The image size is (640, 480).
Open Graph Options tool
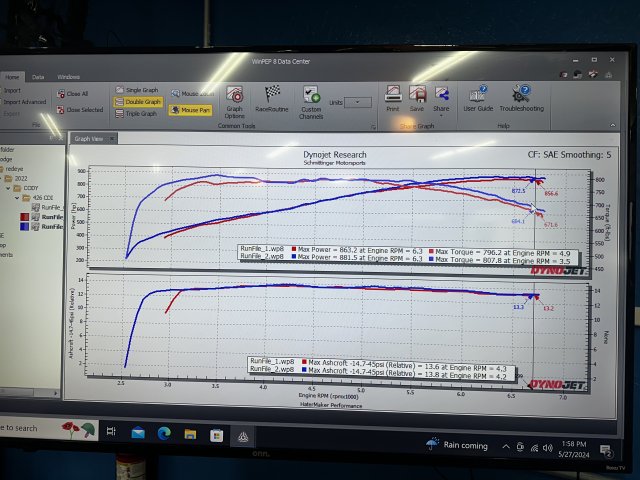coord(235,102)
